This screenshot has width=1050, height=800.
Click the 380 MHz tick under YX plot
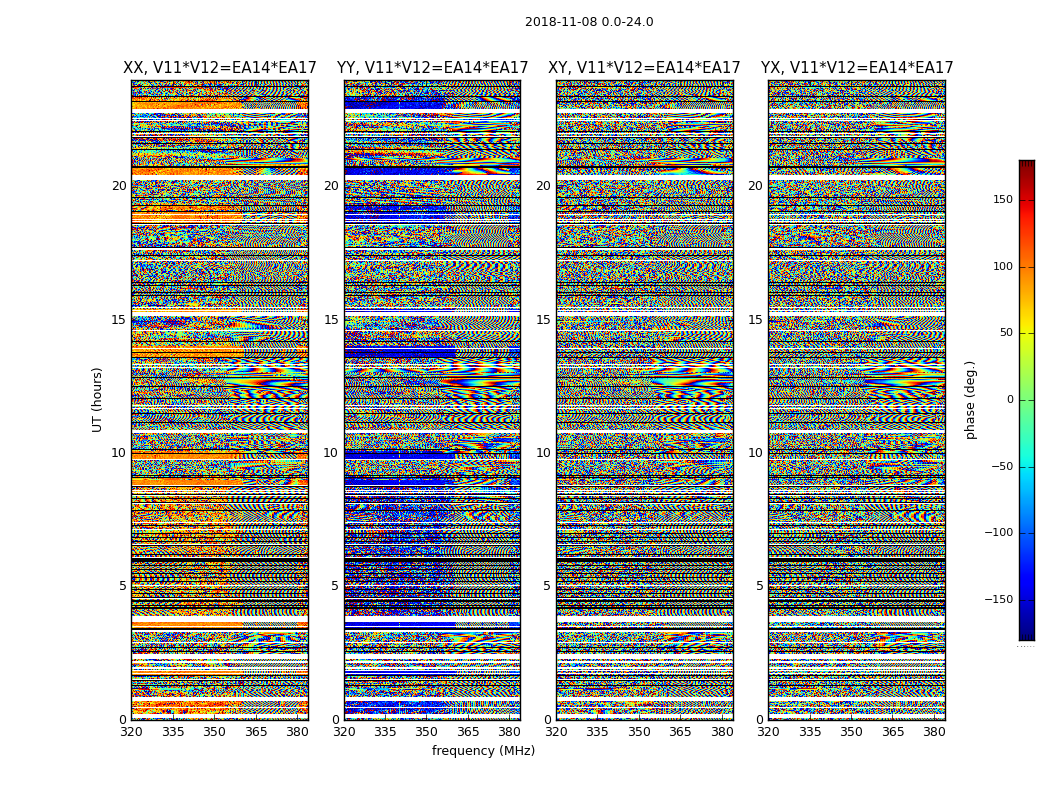(934, 732)
